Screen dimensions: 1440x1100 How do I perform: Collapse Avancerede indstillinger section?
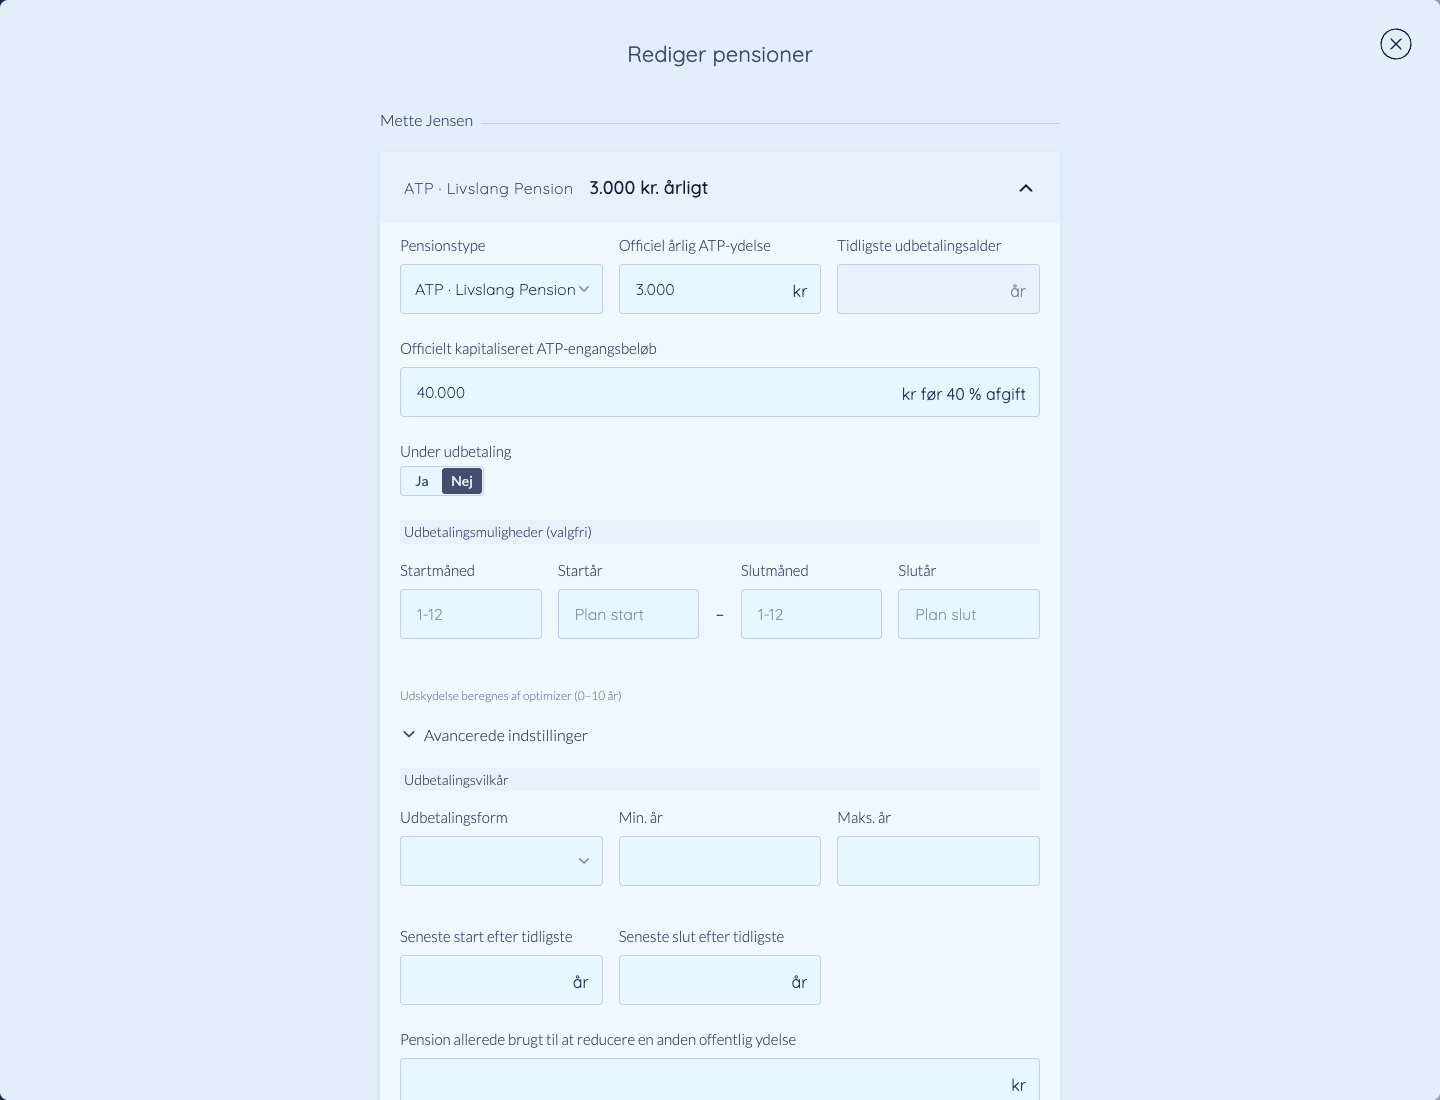[494, 735]
